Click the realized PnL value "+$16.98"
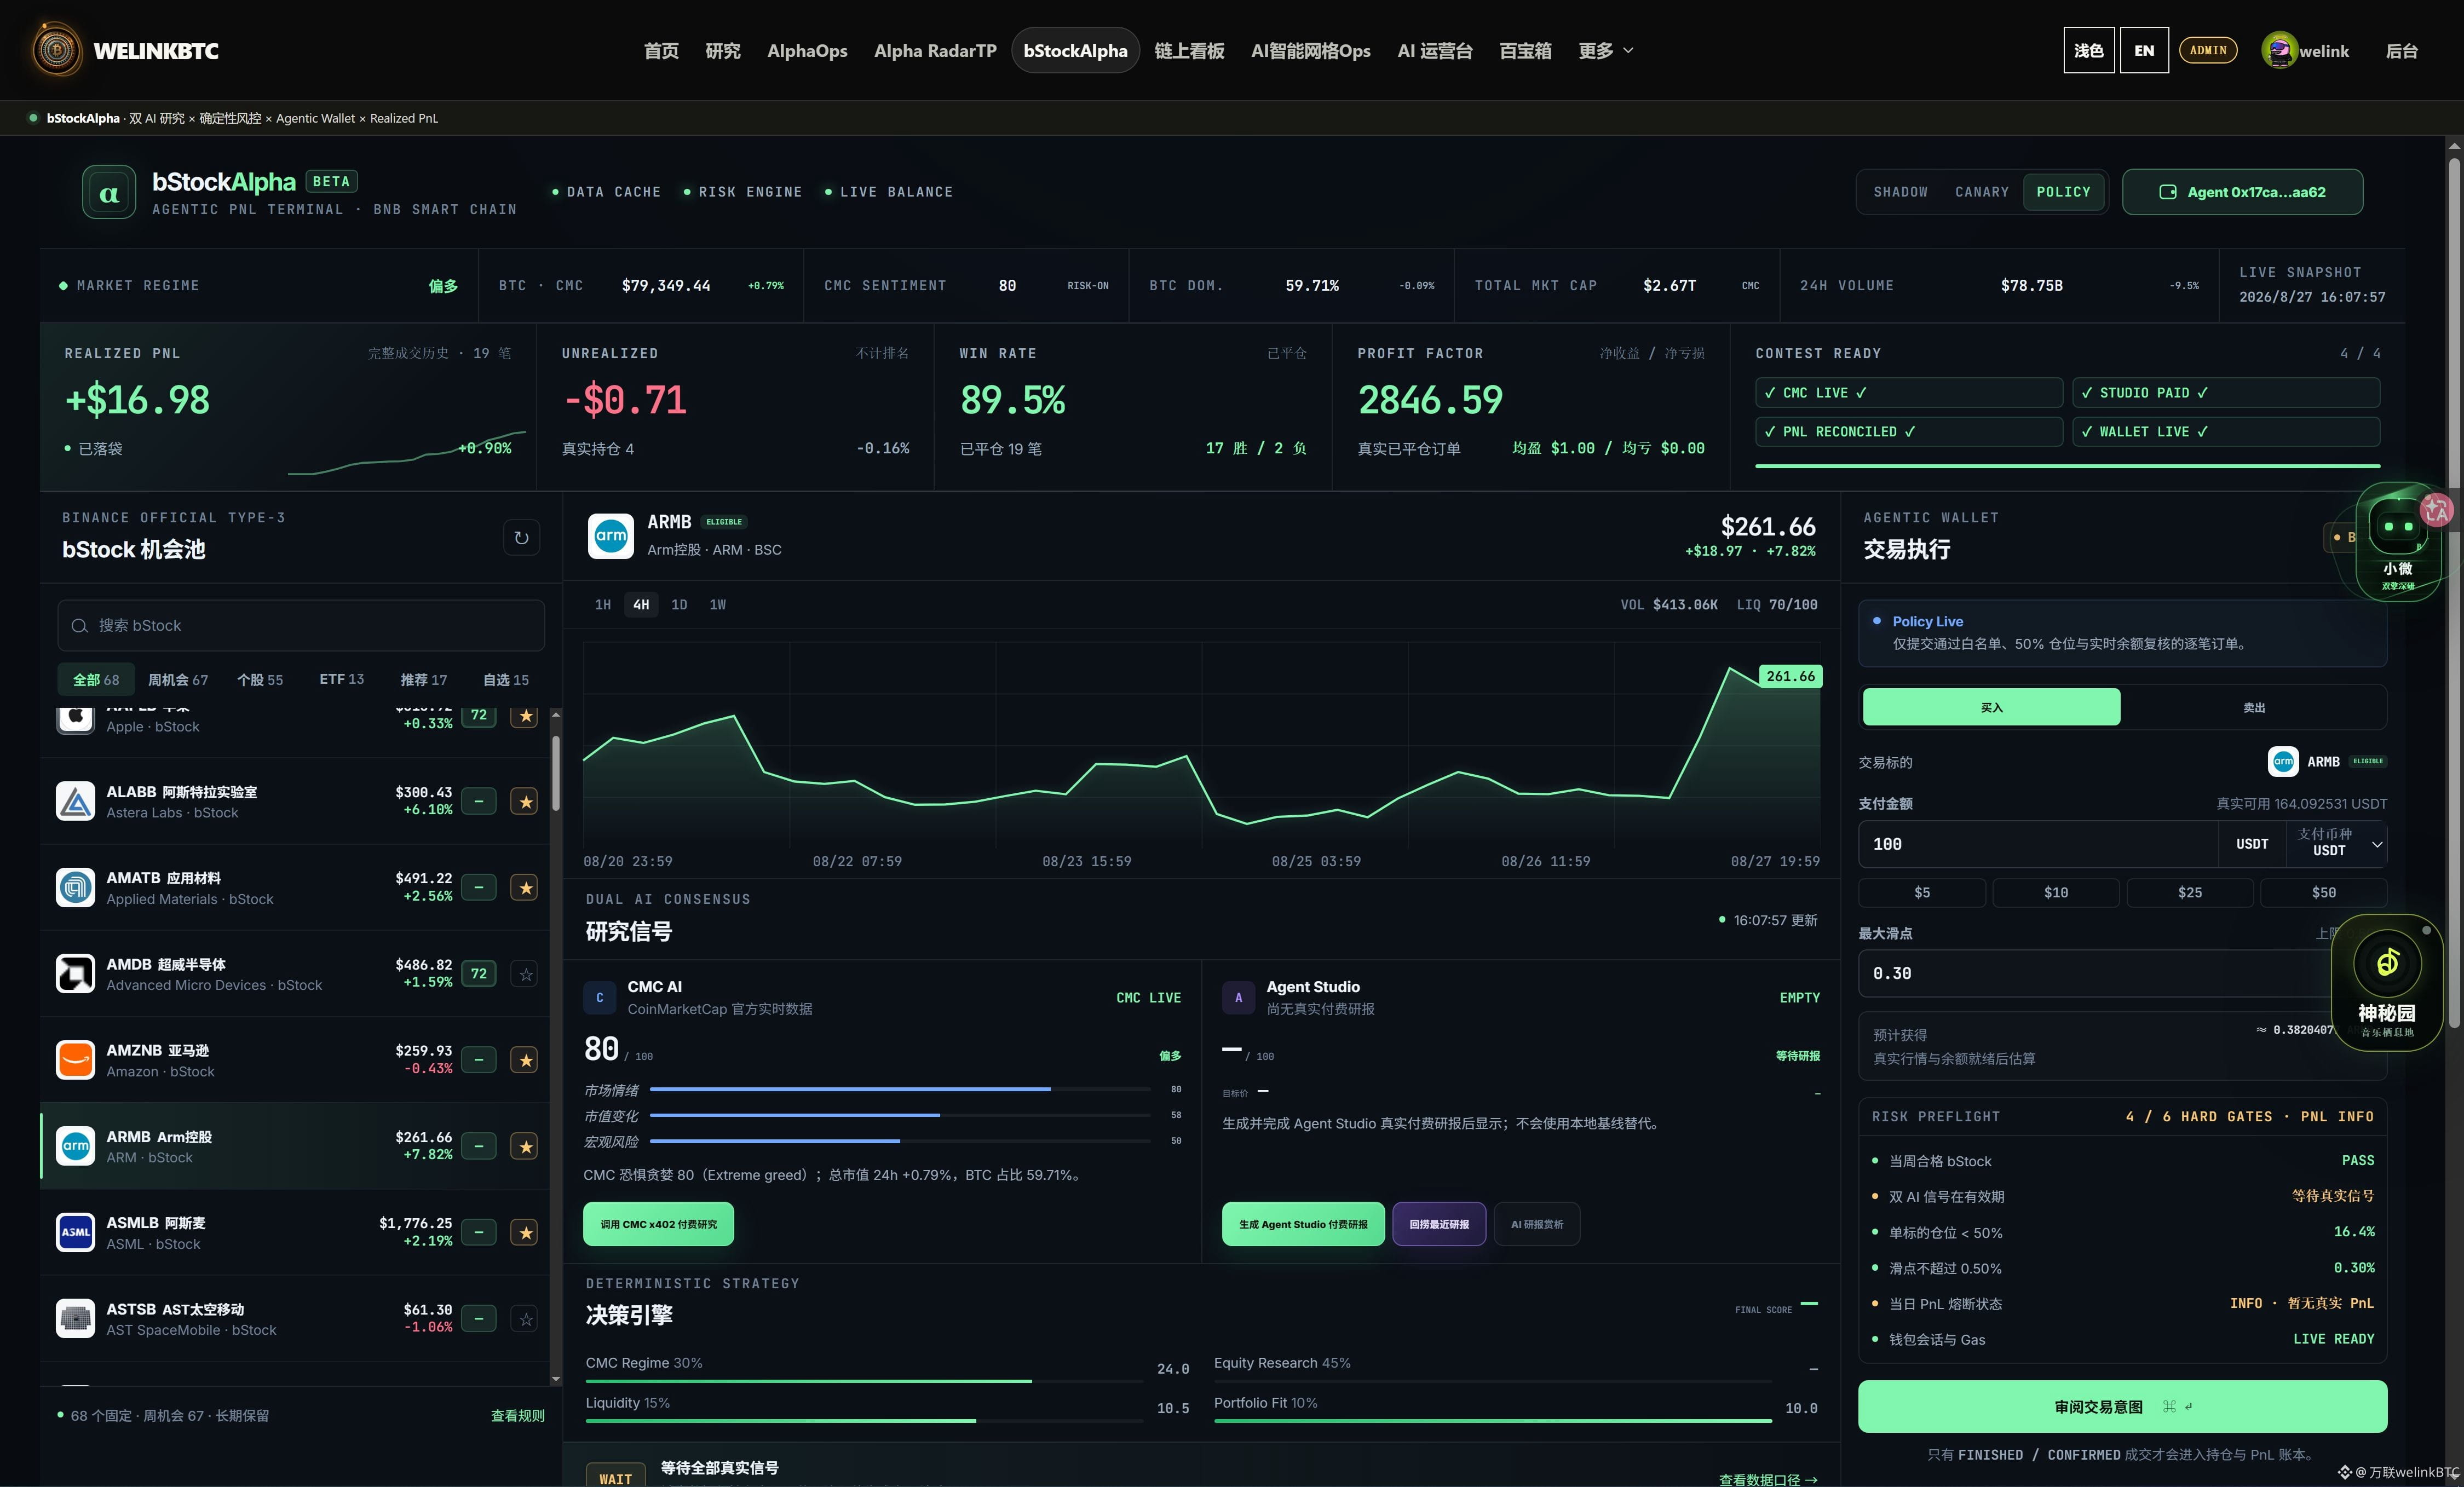The image size is (2464, 1487). click(x=137, y=400)
